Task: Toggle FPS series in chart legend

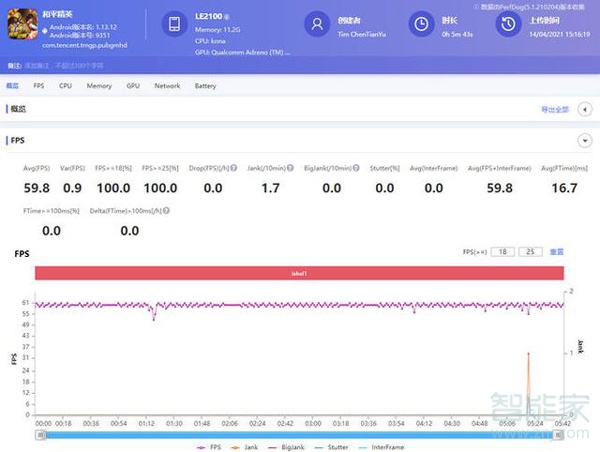Action: point(212,447)
